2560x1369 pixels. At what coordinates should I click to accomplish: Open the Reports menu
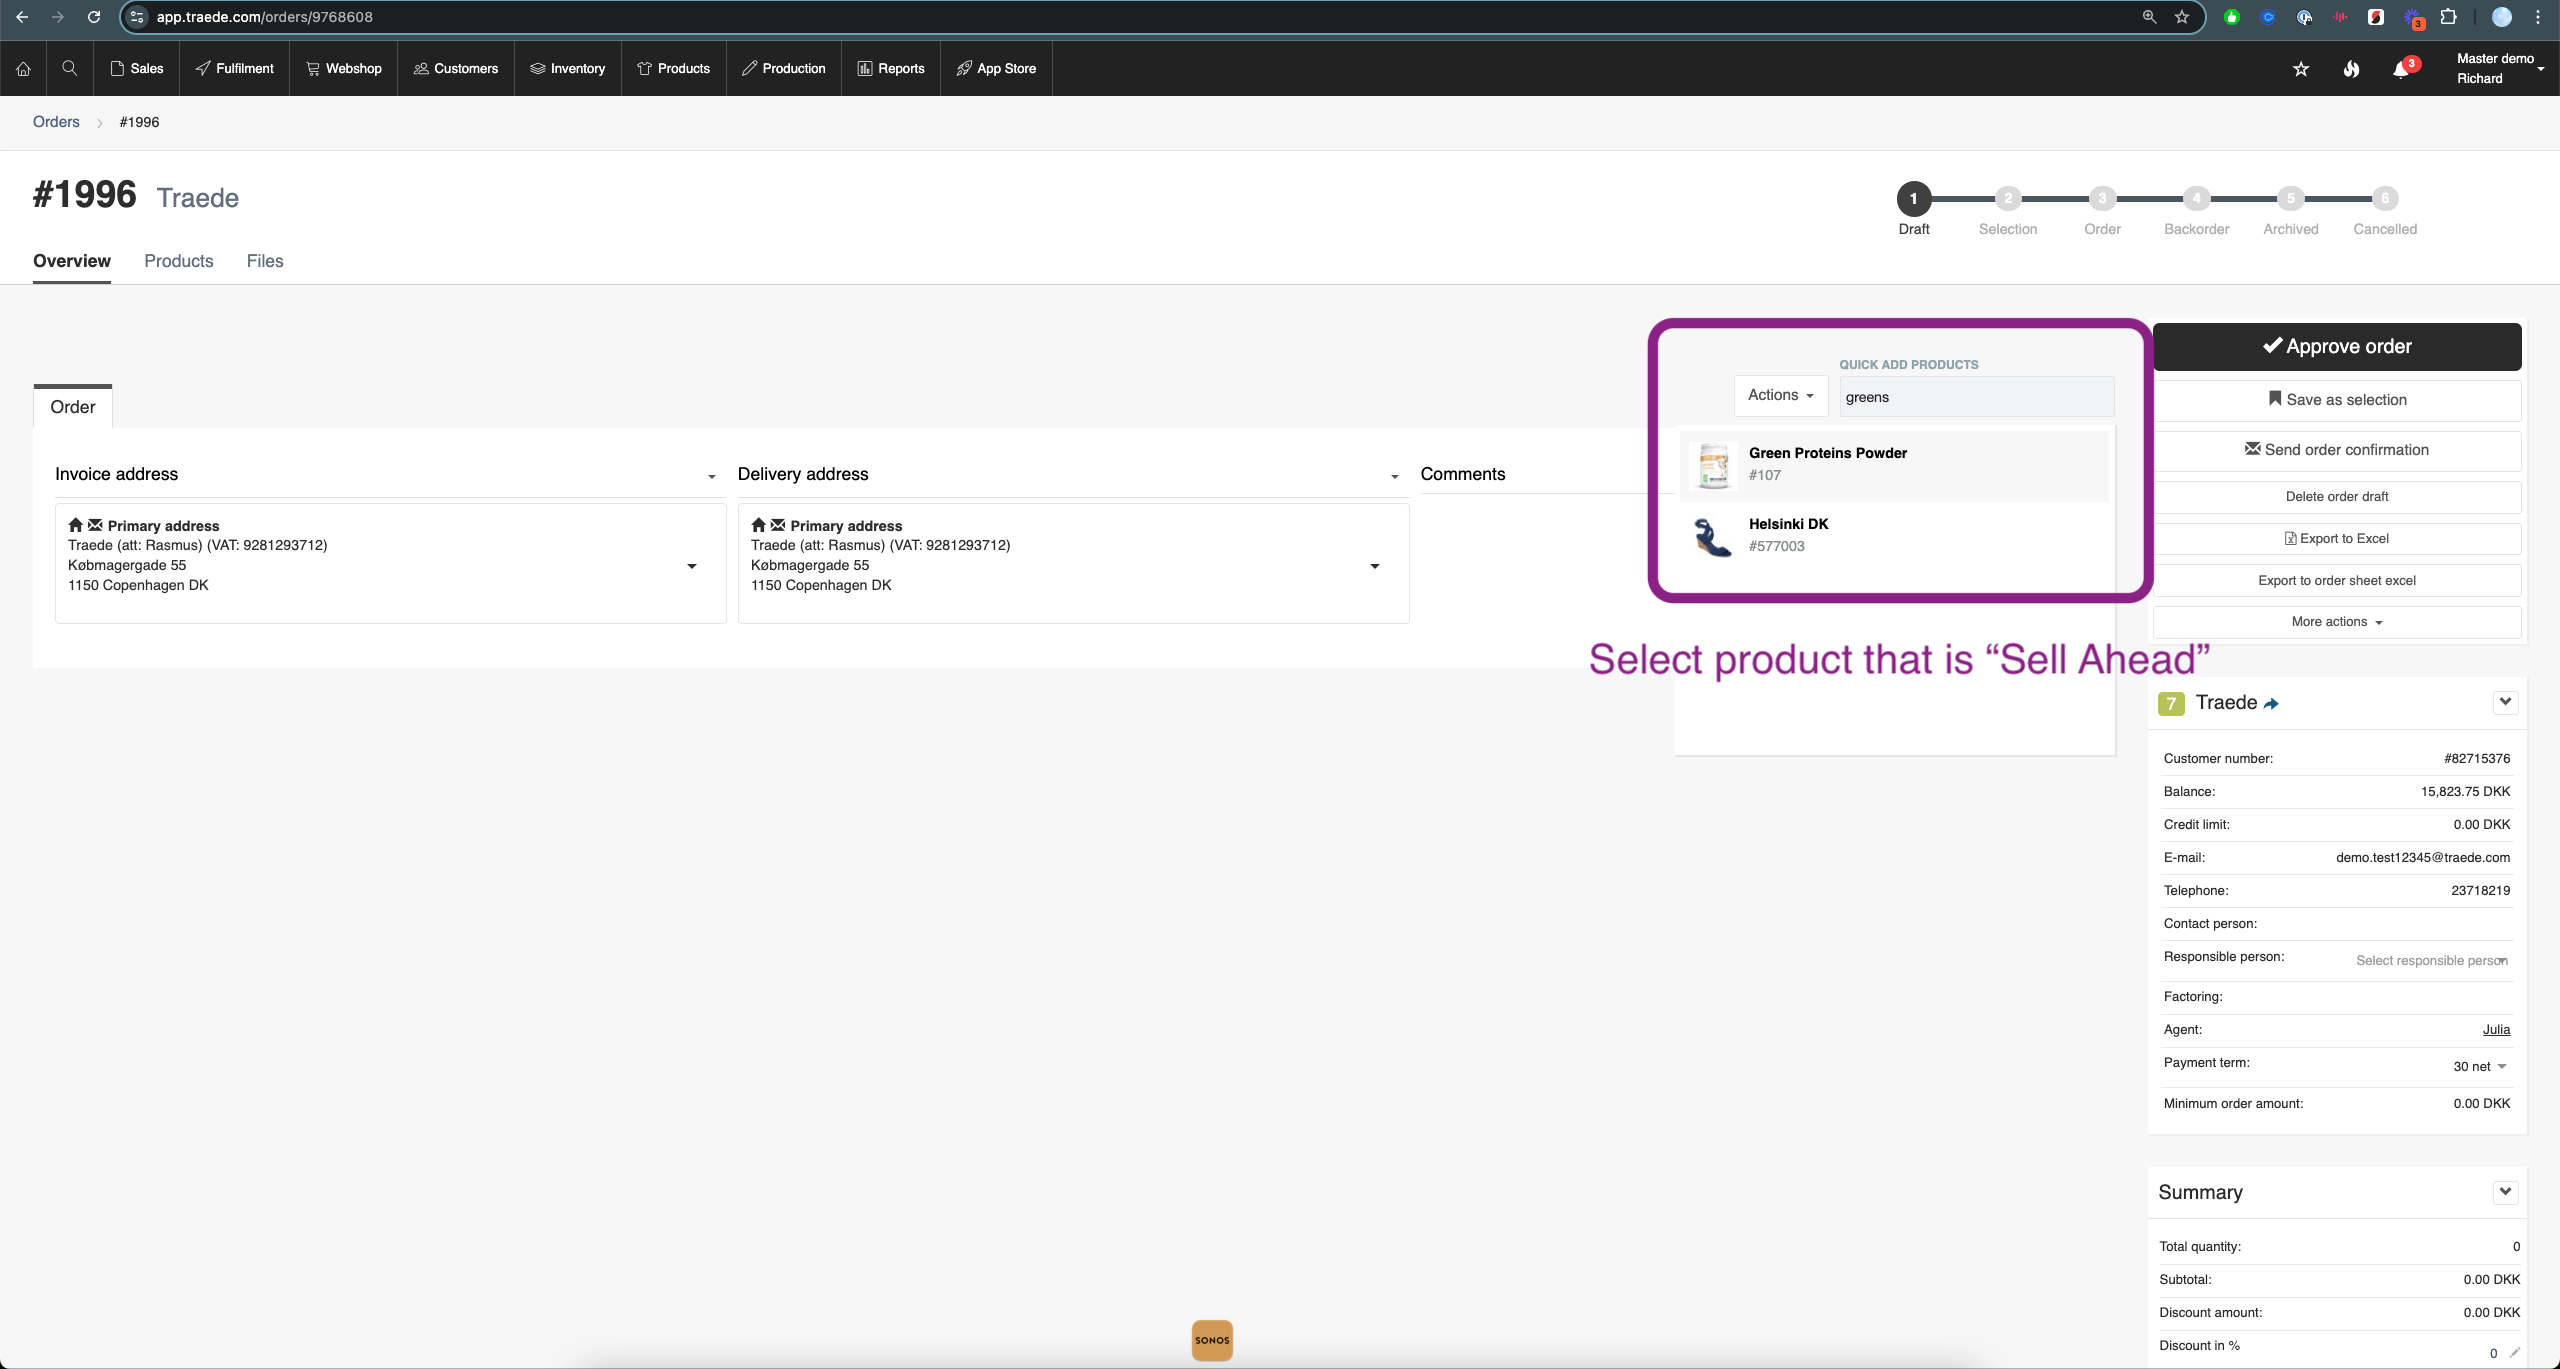[891, 69]
